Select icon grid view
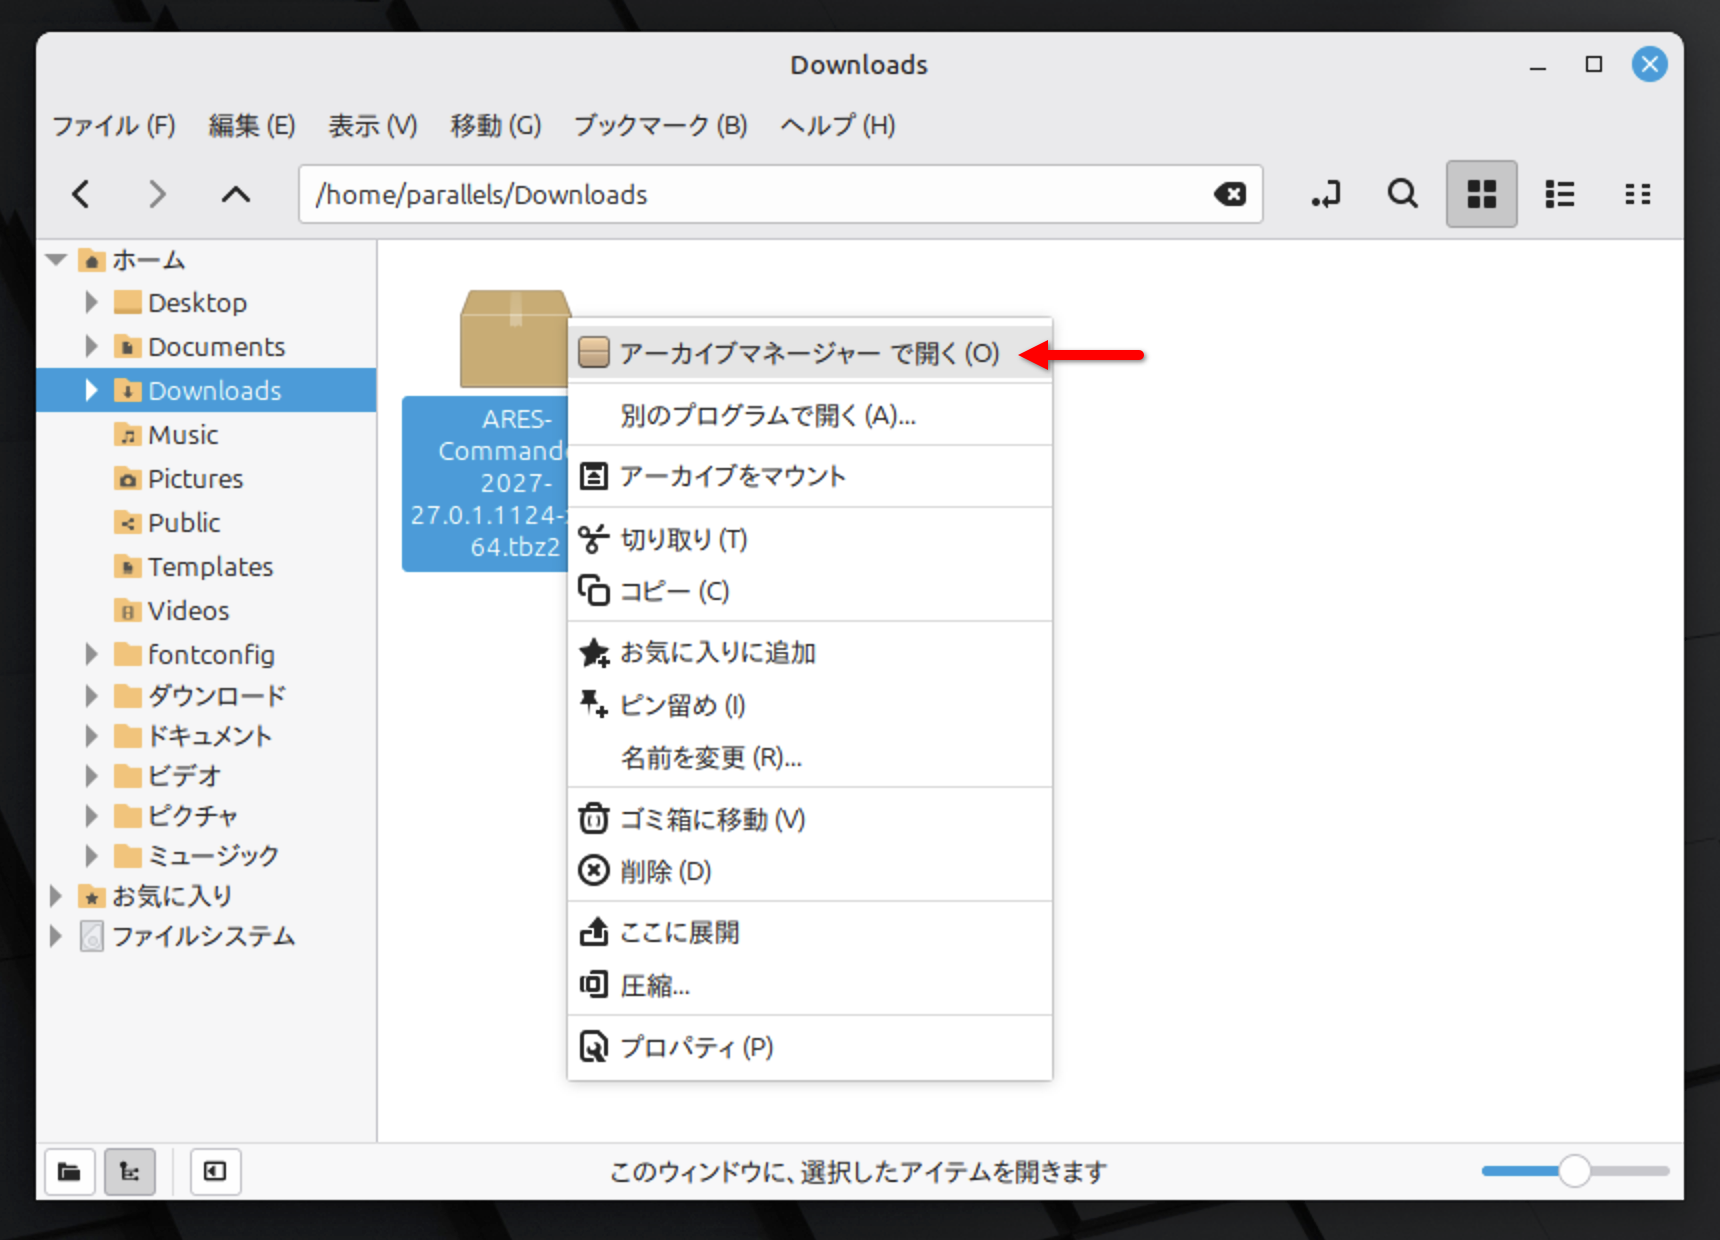The image size is (1720, 1240). pos(1482,194)
